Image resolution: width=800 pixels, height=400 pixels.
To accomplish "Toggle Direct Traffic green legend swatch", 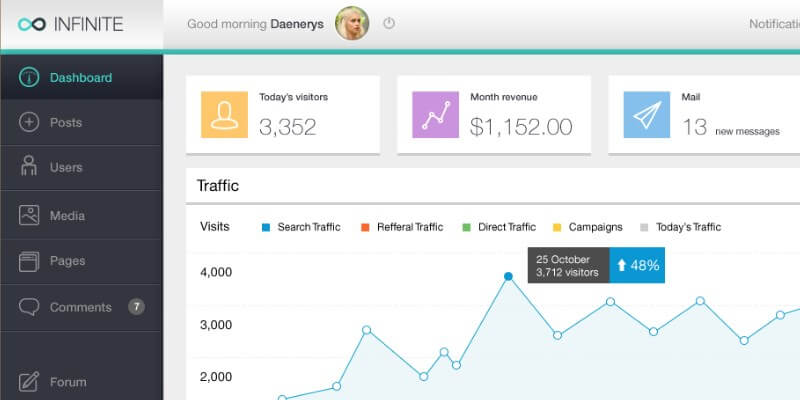I will 466,228.
